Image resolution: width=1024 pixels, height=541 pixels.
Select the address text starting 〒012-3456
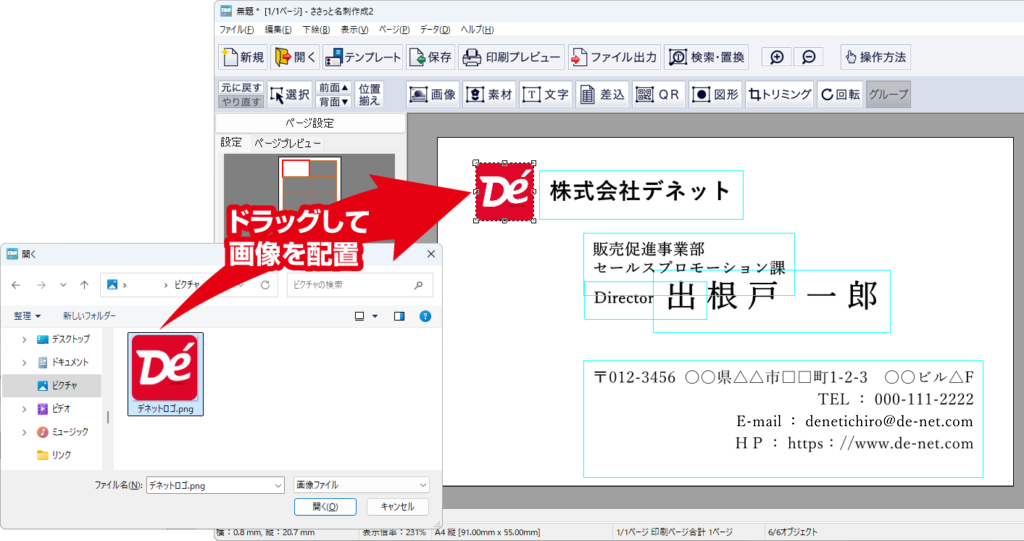click(x=783, y=419)
